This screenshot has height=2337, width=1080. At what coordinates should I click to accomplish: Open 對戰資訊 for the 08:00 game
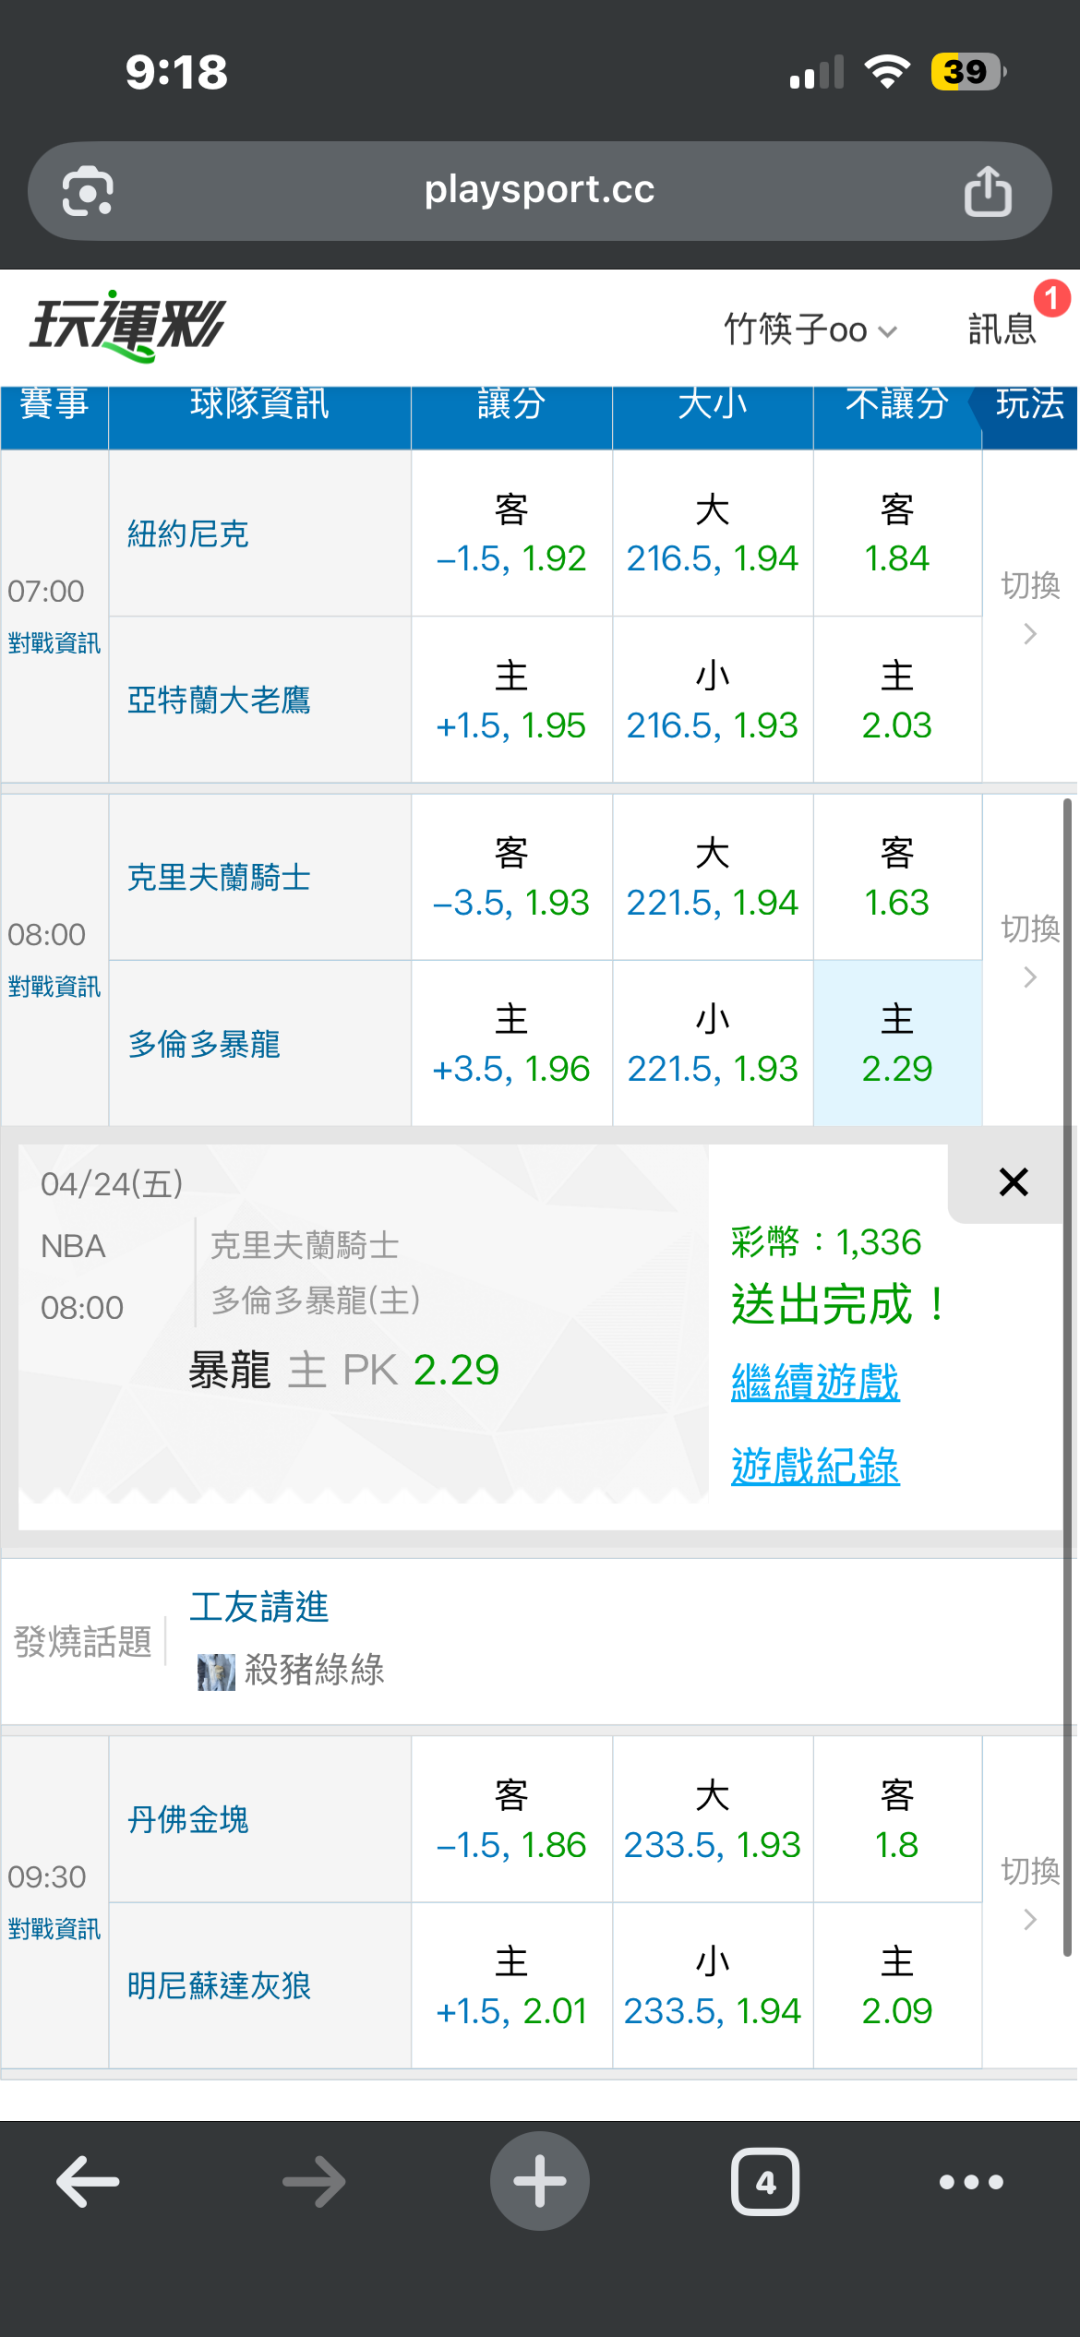(54, 987)
